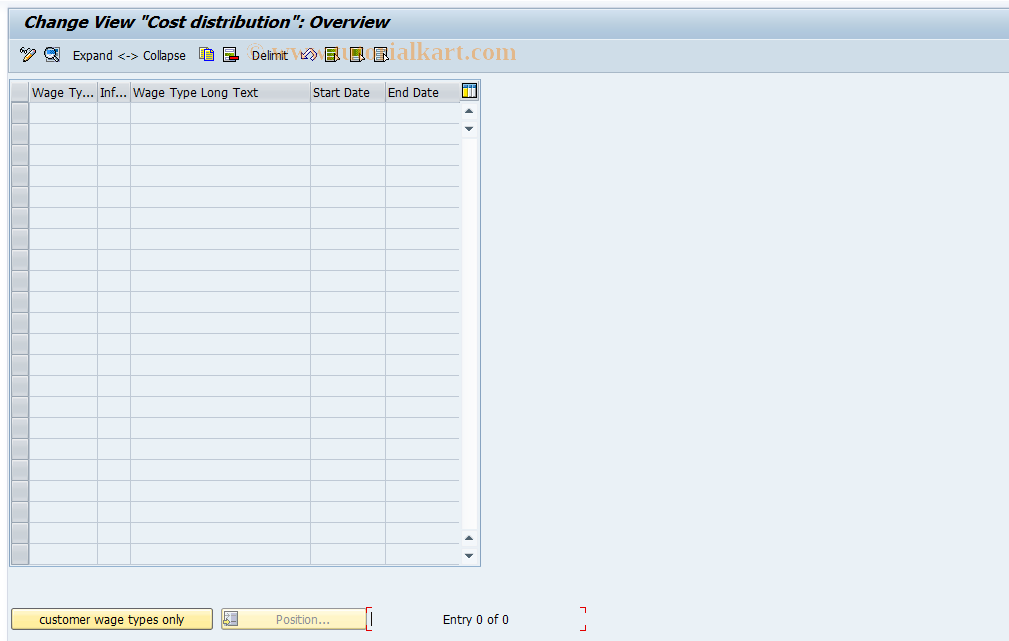The image size is (1009, 641).
Task: Click top scroll-up arrow of table
Action: point(469,111)
